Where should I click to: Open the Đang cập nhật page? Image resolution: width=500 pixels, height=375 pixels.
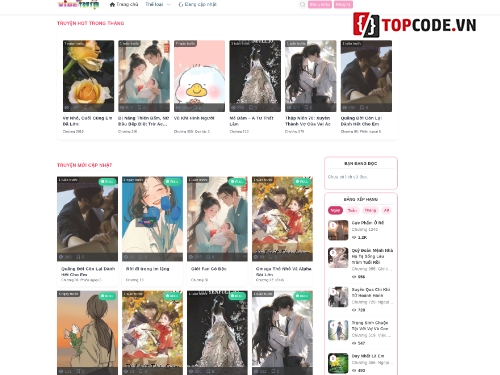coord(198,5)
